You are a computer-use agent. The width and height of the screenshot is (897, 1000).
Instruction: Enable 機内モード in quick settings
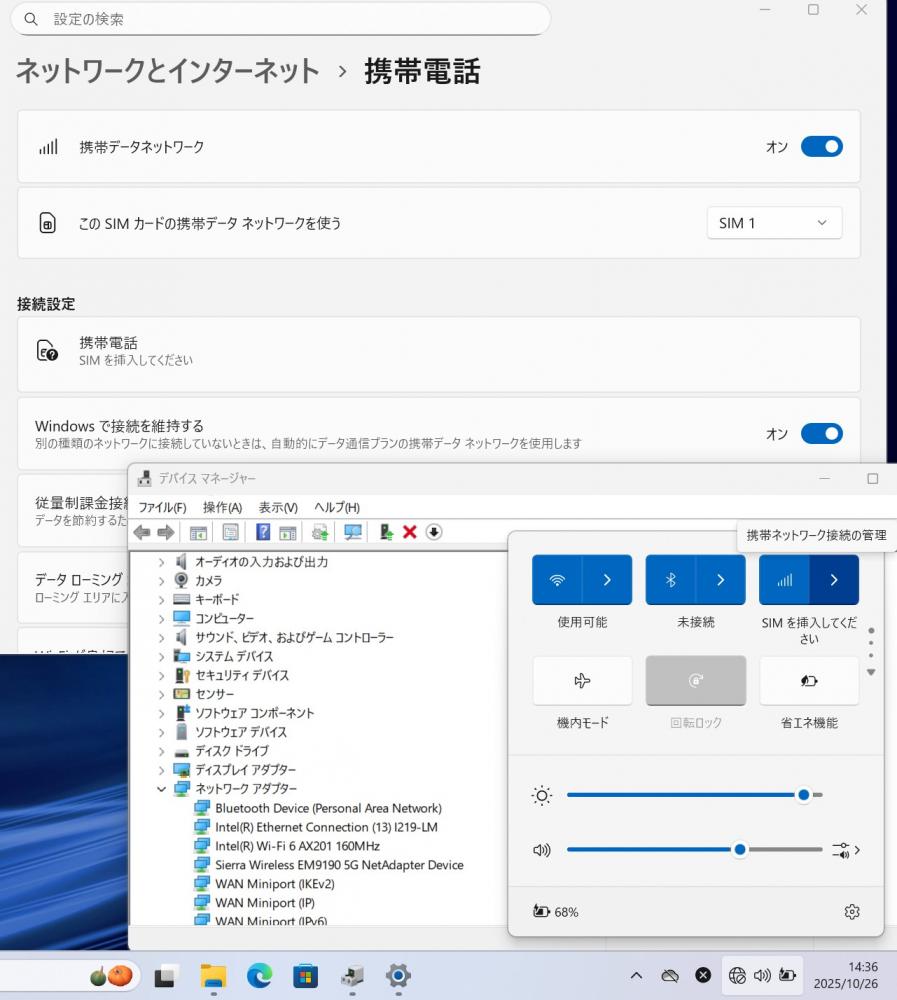(582, 681)
